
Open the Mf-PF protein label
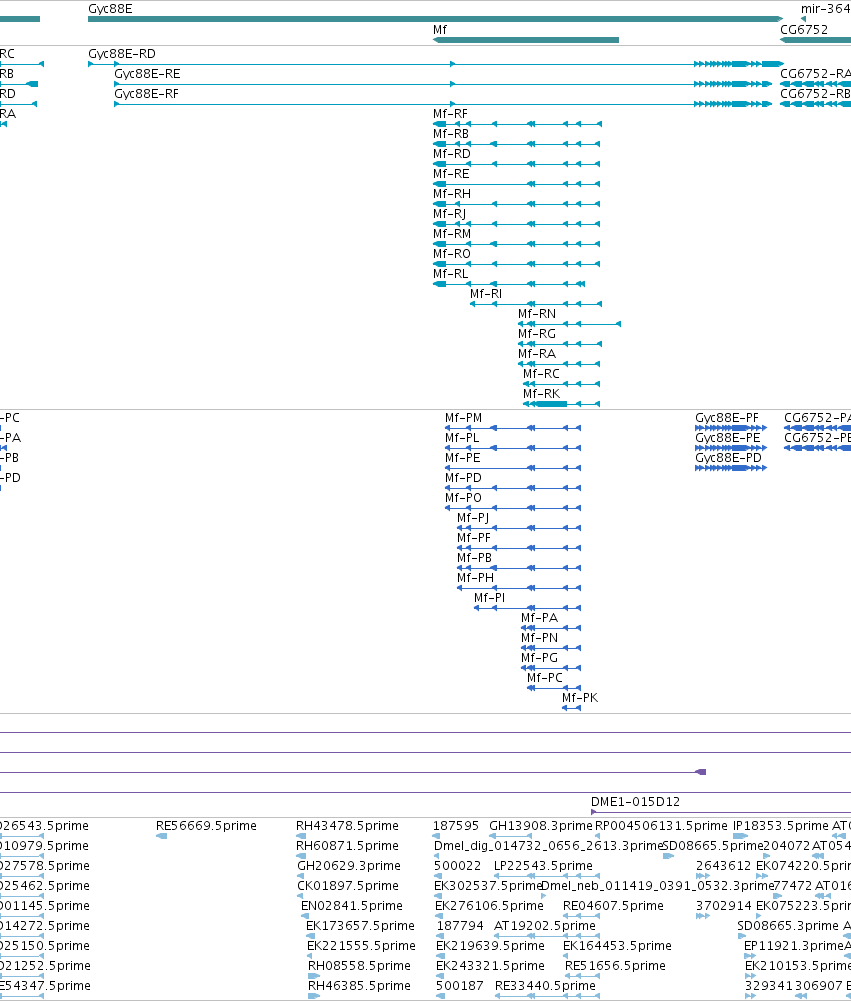click(474, 538)
